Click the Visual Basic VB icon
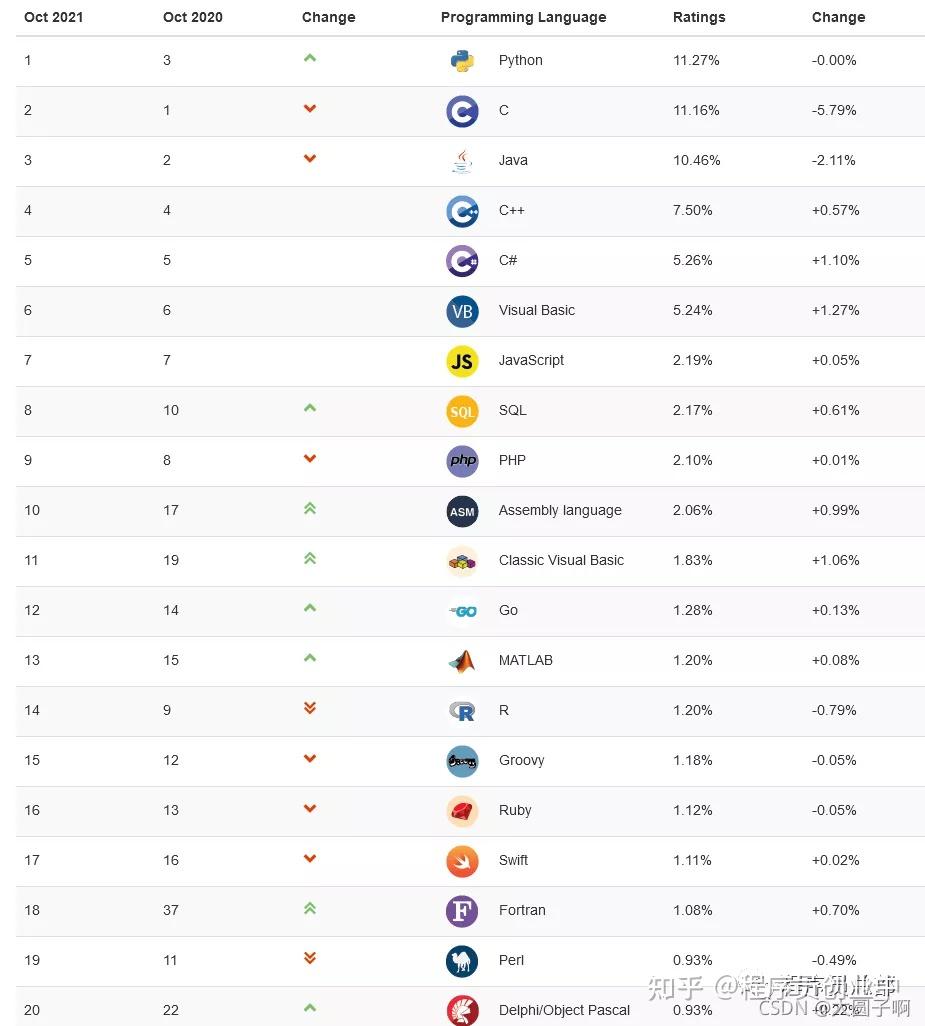Viewport: 925px width, 1026px height. 462,311
